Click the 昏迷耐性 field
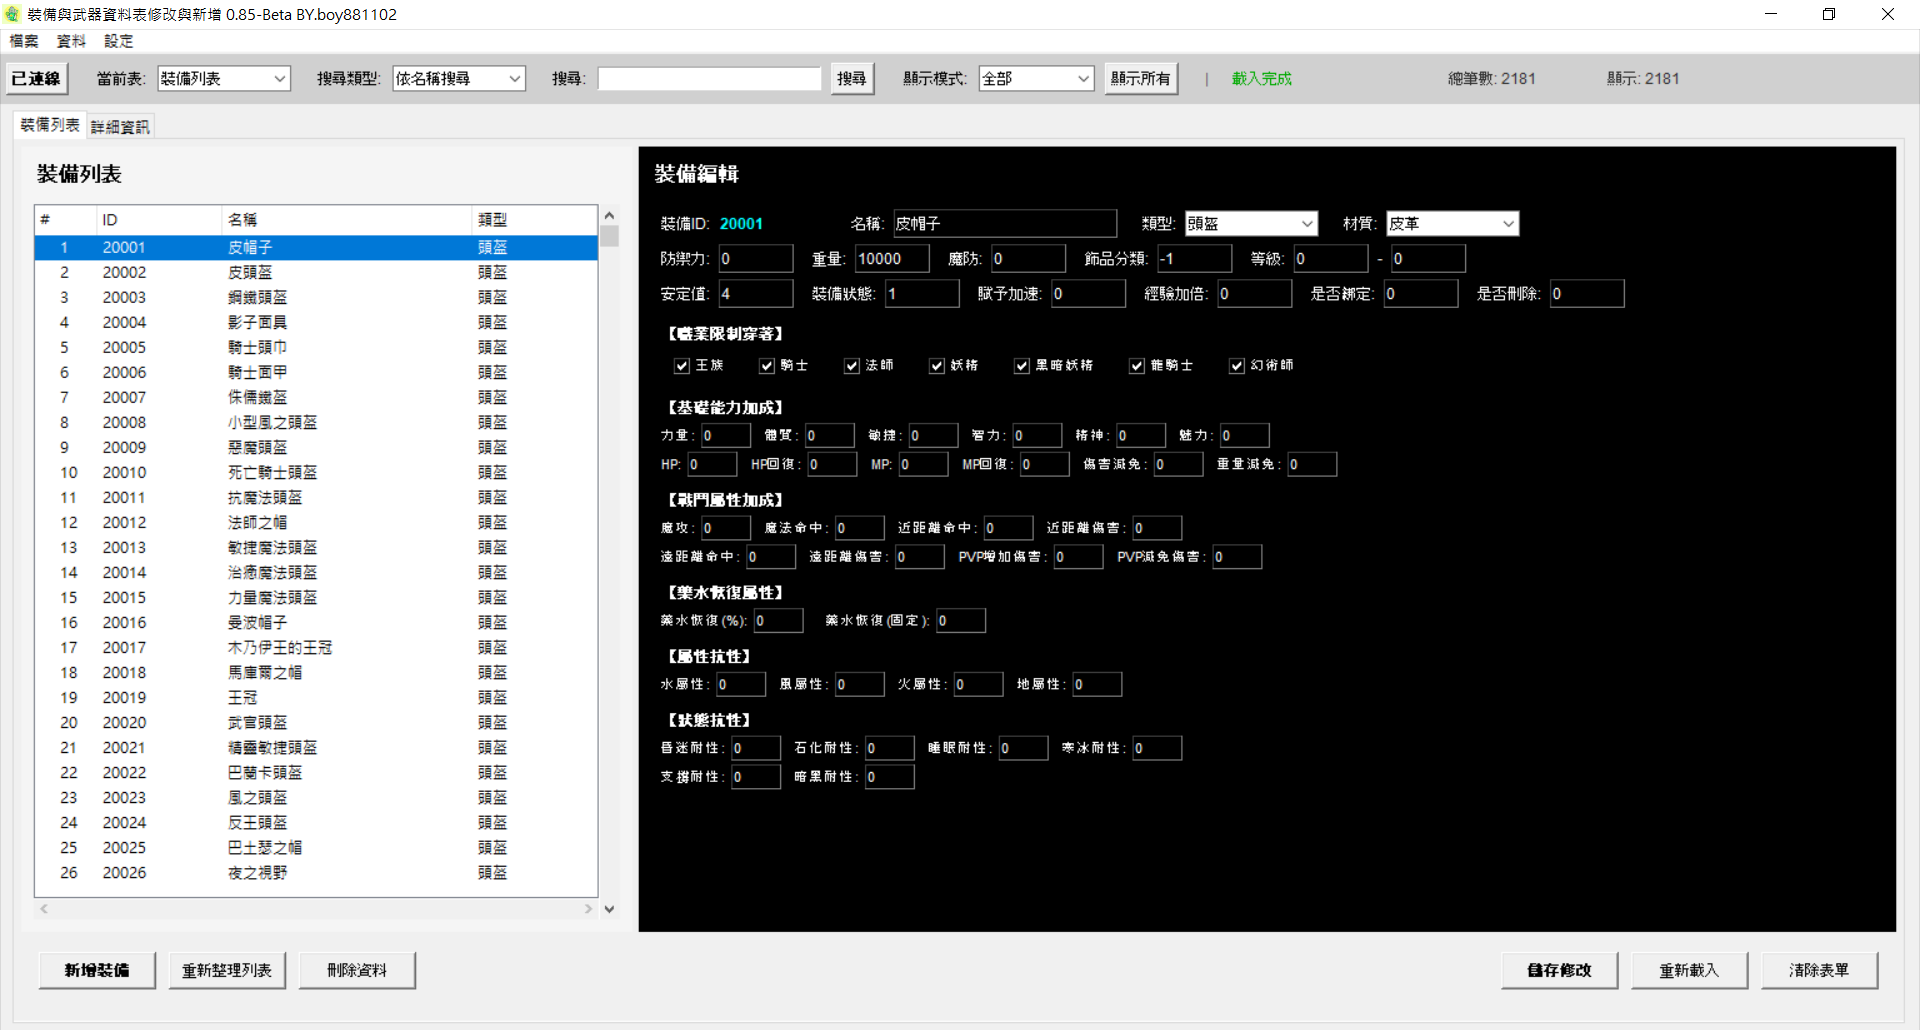1920x1030 pixels. pos(756,748)
